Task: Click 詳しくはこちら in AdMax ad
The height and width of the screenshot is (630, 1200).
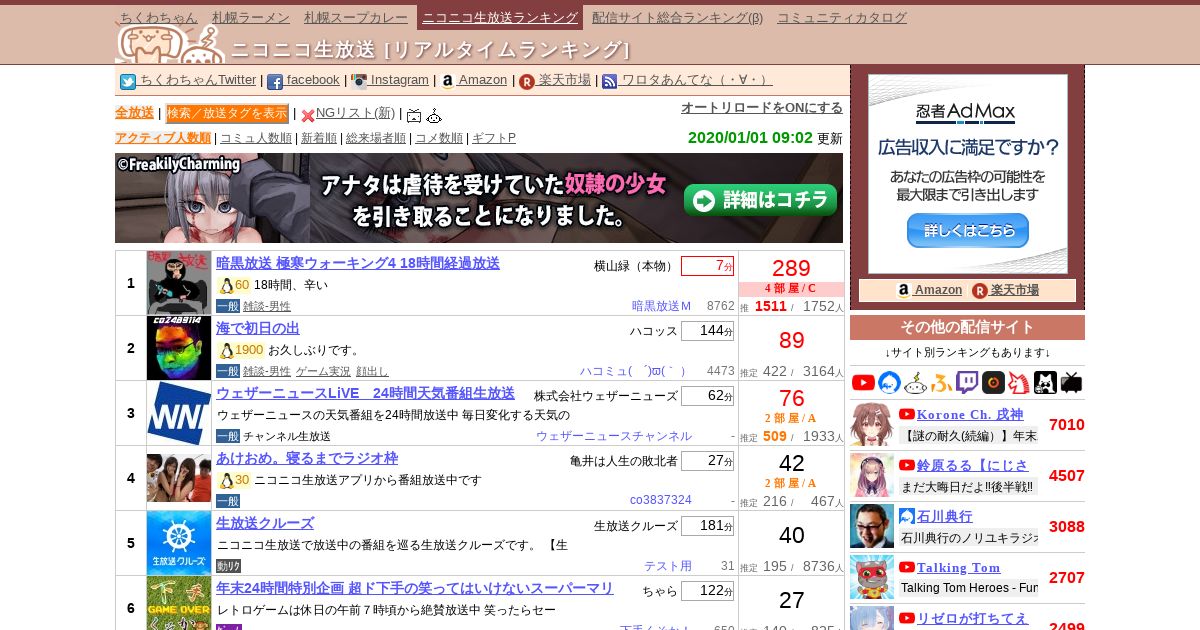Action: point(967,230)
